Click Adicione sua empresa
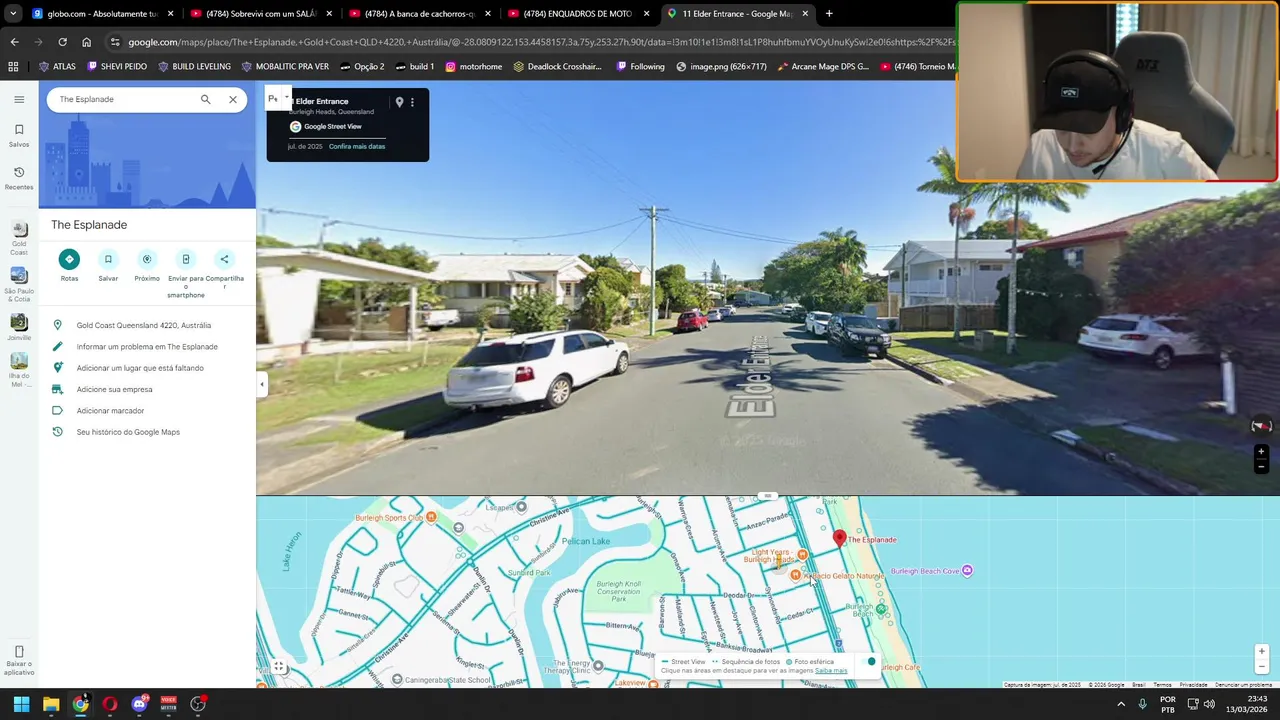The image size is (1280, 720). click(114, 389)
